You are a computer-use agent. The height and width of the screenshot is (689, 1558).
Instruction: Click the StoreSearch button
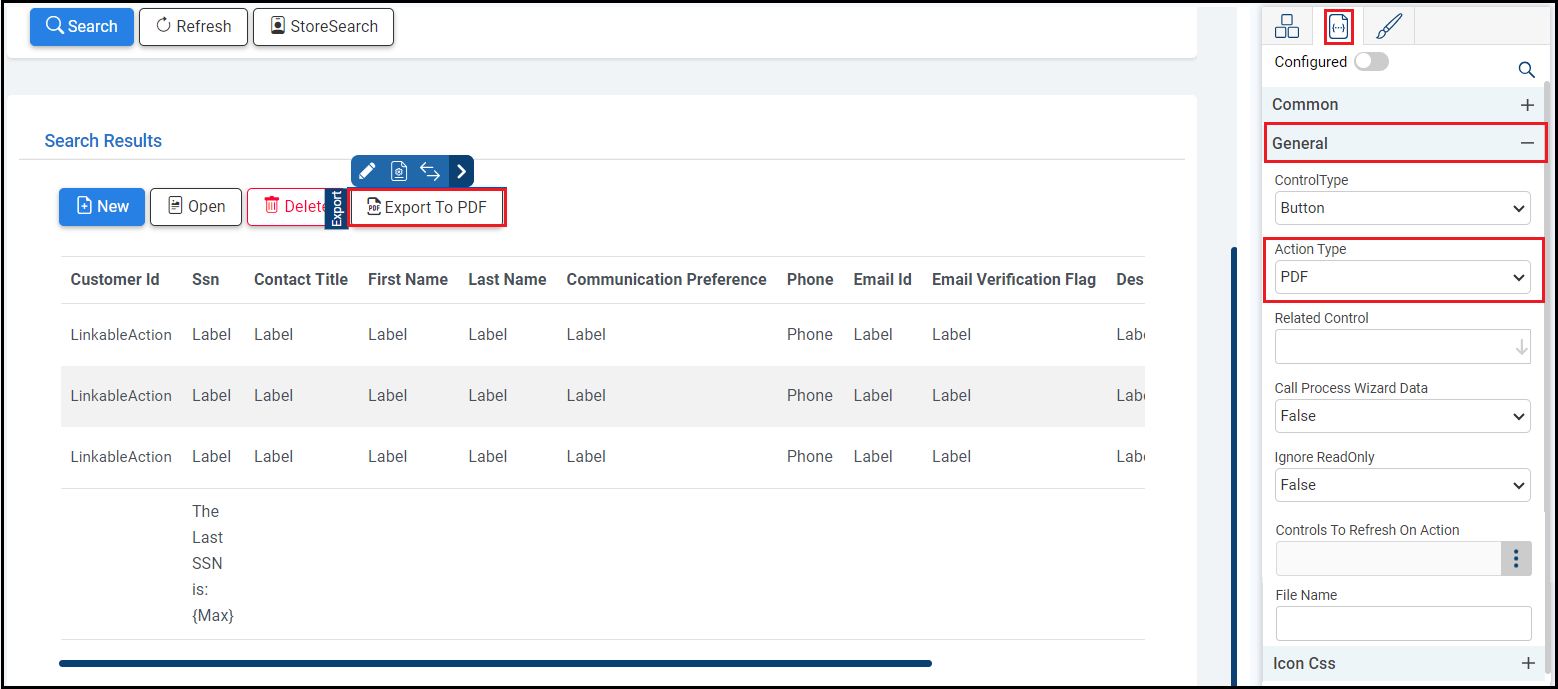(323, 27)
